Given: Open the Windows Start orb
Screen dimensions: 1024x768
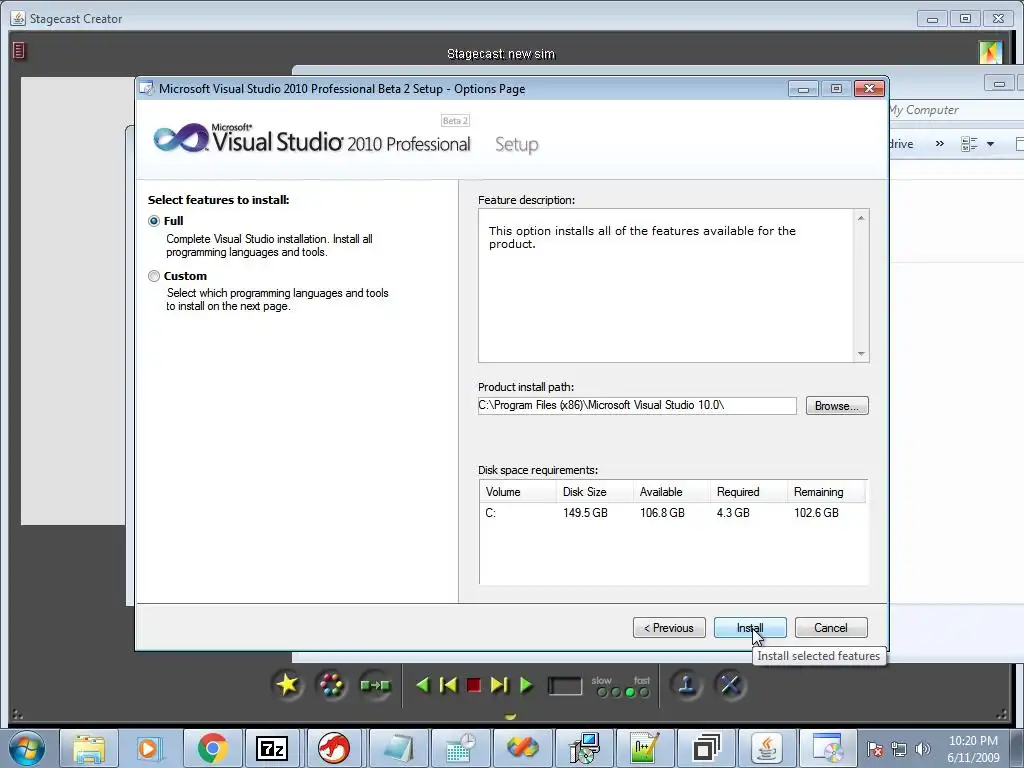Looking at the screenshot, I should [x=27, y=748].
